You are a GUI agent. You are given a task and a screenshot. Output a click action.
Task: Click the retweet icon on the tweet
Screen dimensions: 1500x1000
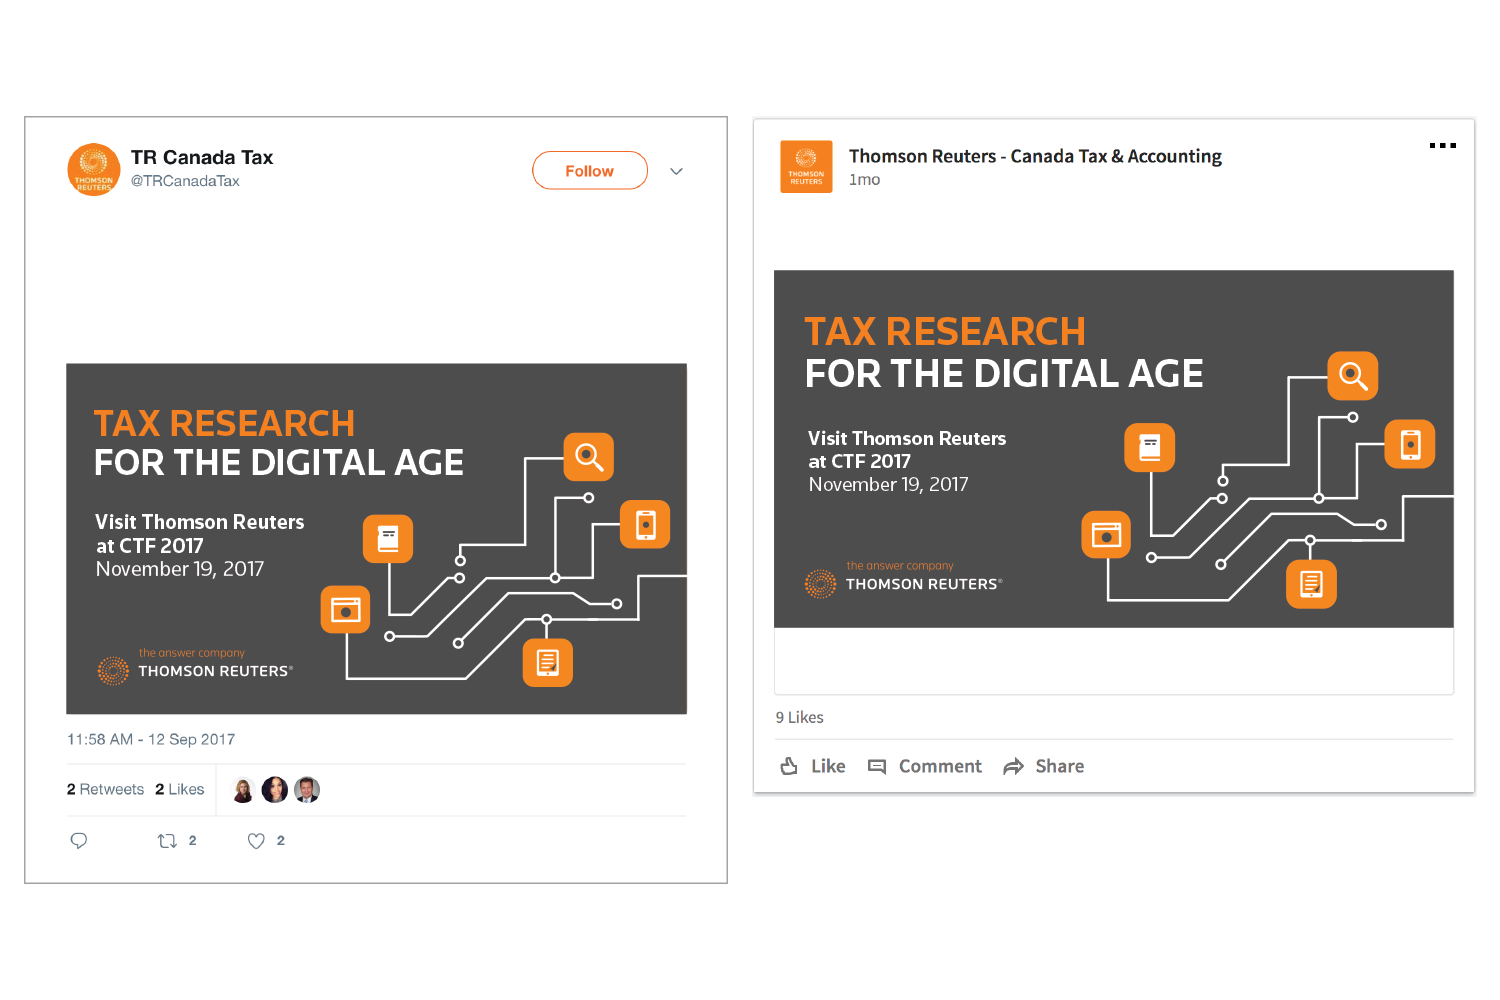(167, 841)
